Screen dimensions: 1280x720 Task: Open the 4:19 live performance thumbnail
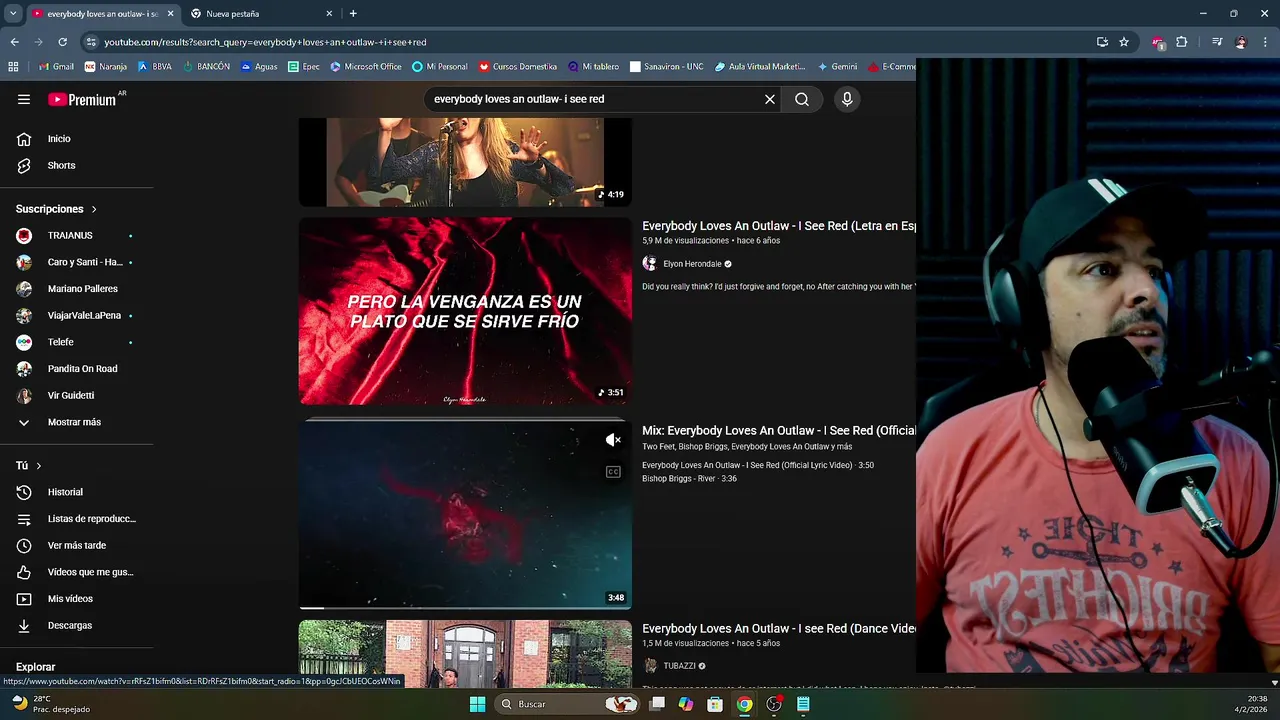pyautogui.click(x=465, y=162)
